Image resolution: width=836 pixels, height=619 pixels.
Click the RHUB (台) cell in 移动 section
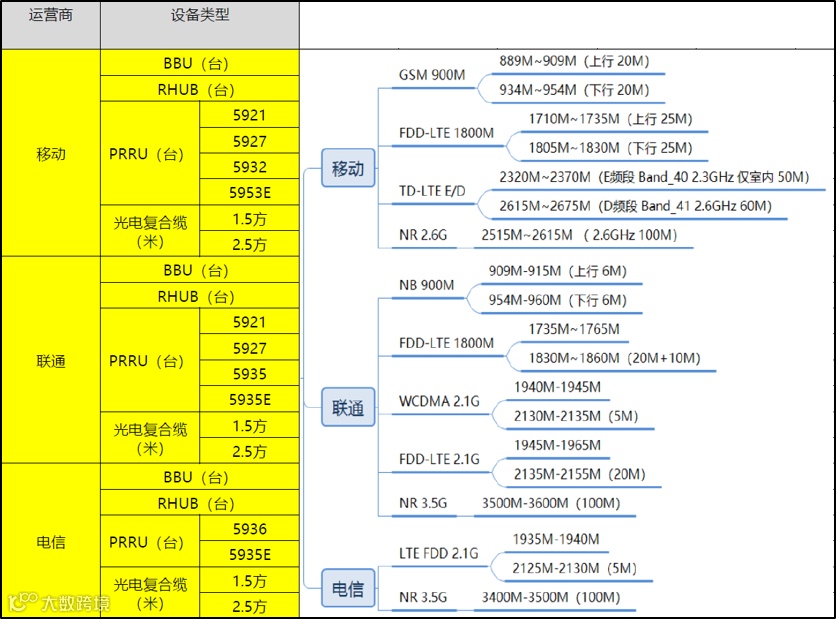[200, 89]
